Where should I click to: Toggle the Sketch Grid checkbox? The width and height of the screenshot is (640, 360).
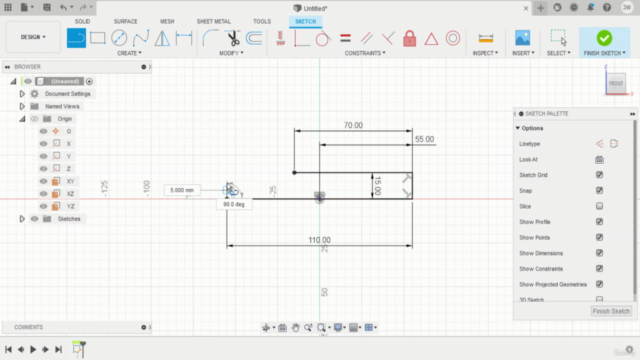coord(599,175)
